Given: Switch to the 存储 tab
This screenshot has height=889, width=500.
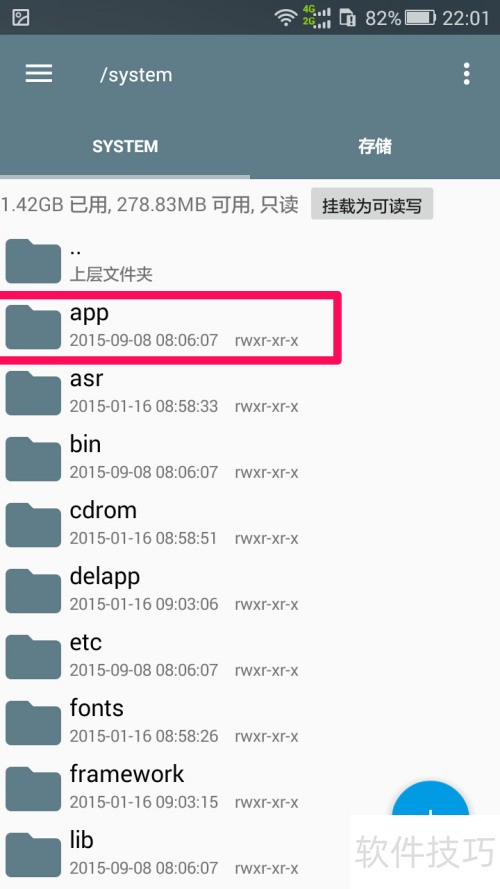Looking at the screenshot, I should pos(375,146).
